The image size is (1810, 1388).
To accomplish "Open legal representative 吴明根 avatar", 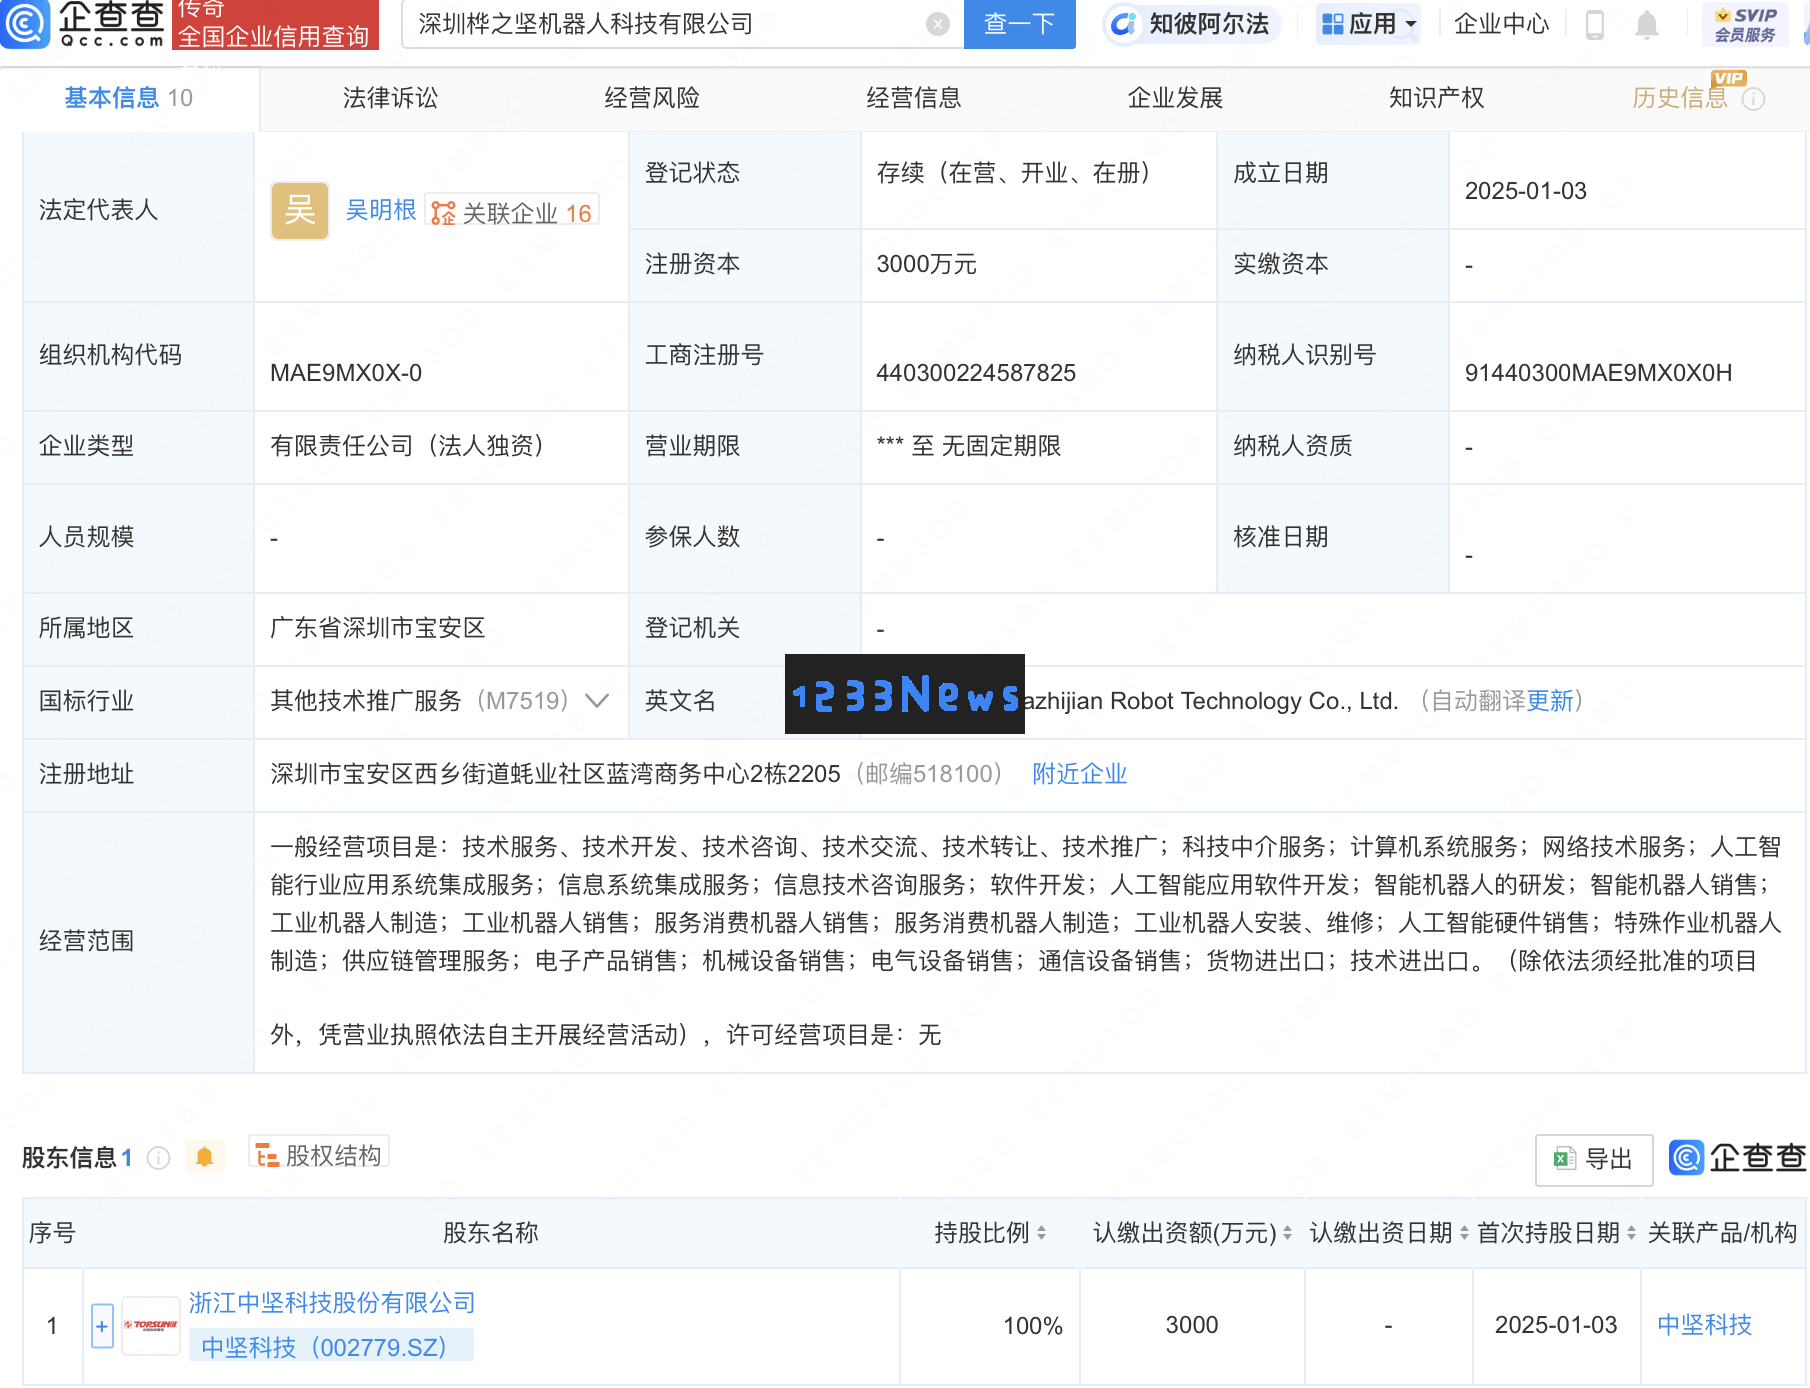I will 300,210.
